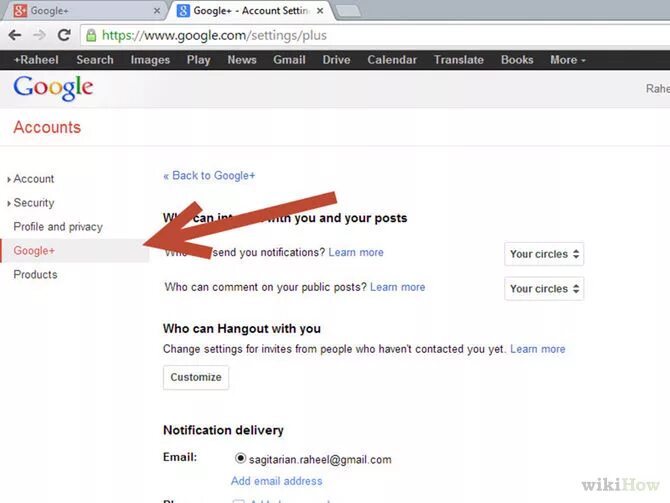Click the browser back arrow
Viewport: 670px width, 503px height.
coord(15,35)
